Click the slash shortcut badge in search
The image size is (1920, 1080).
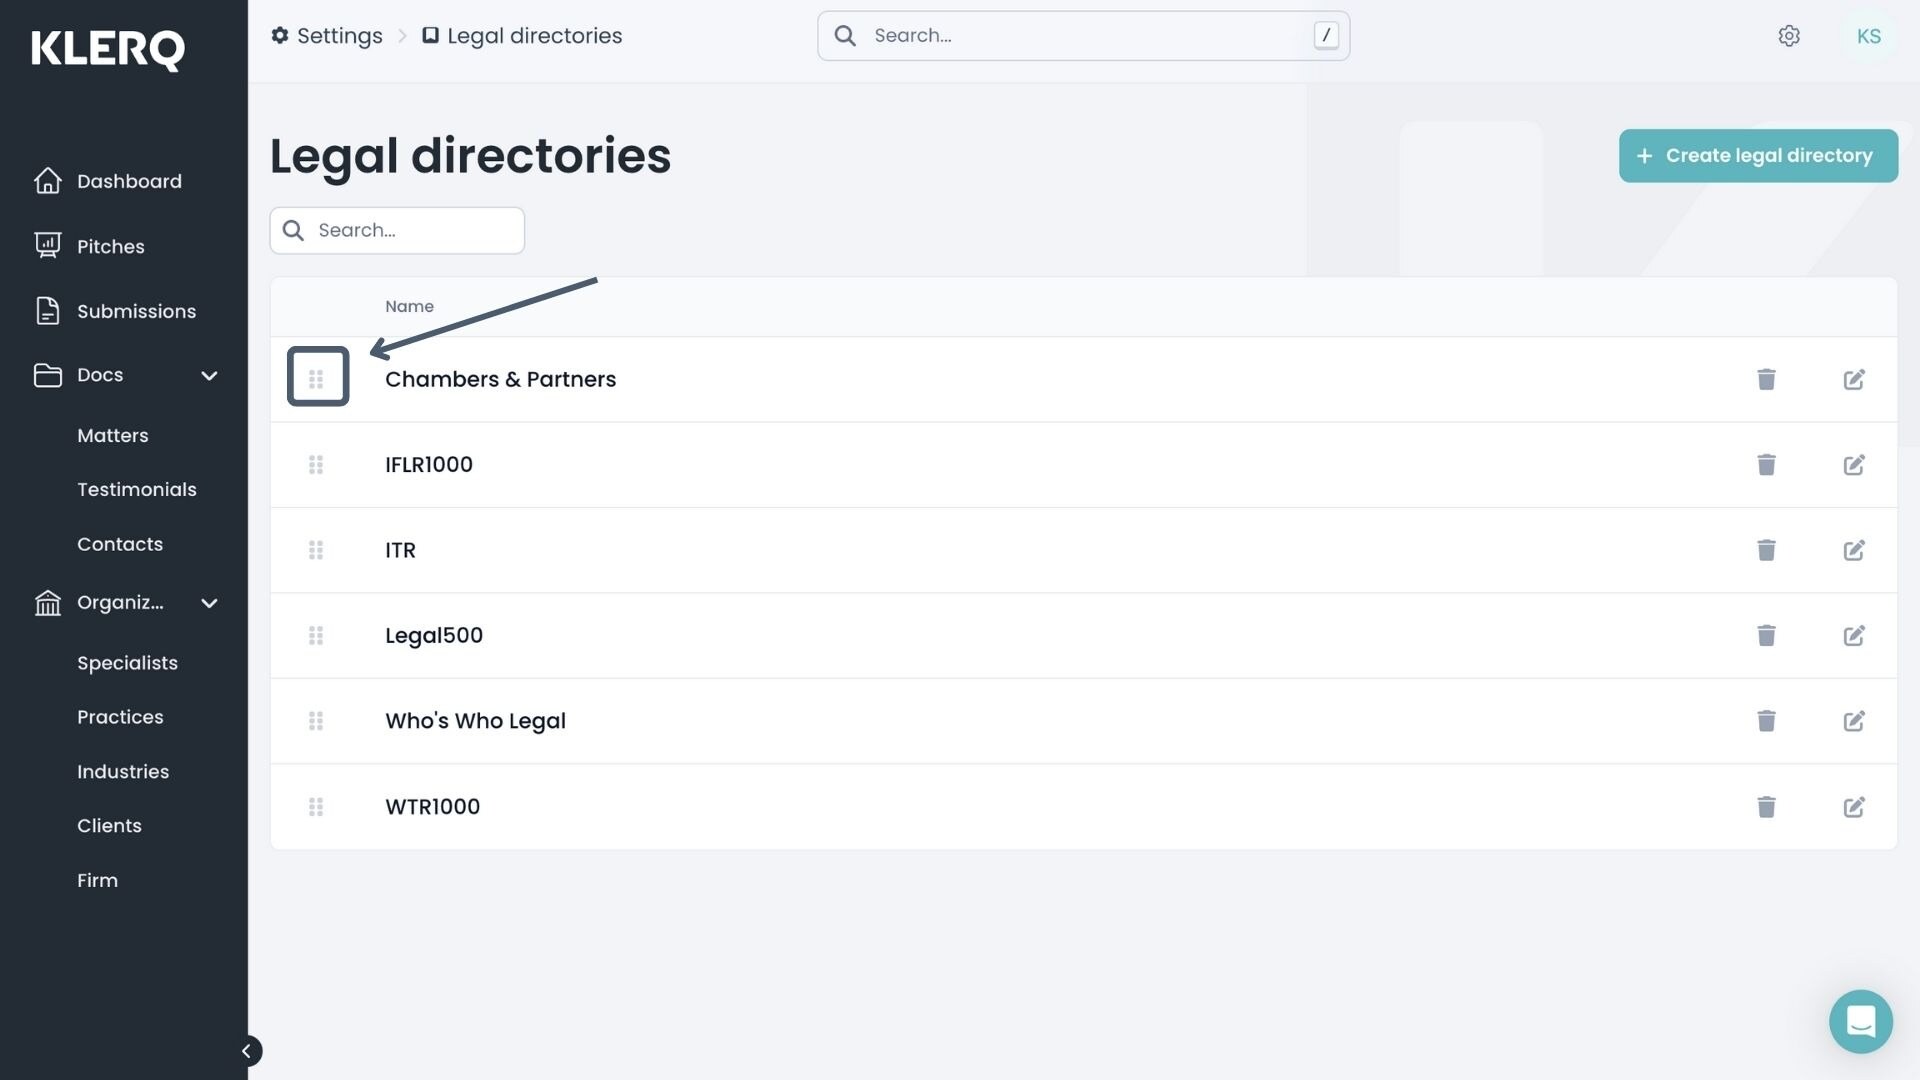tap(1326, 36)
